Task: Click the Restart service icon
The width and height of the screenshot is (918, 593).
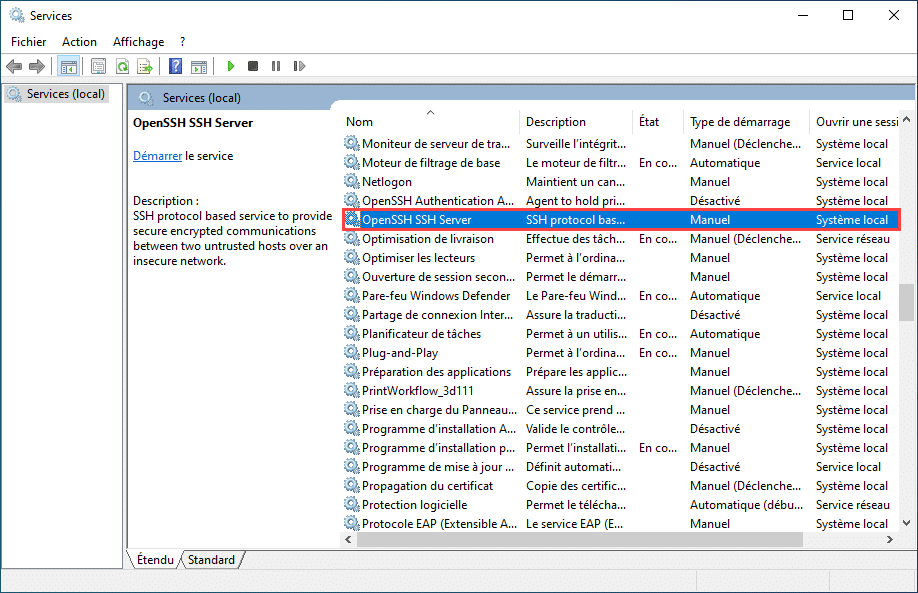Action: (299, 66)
